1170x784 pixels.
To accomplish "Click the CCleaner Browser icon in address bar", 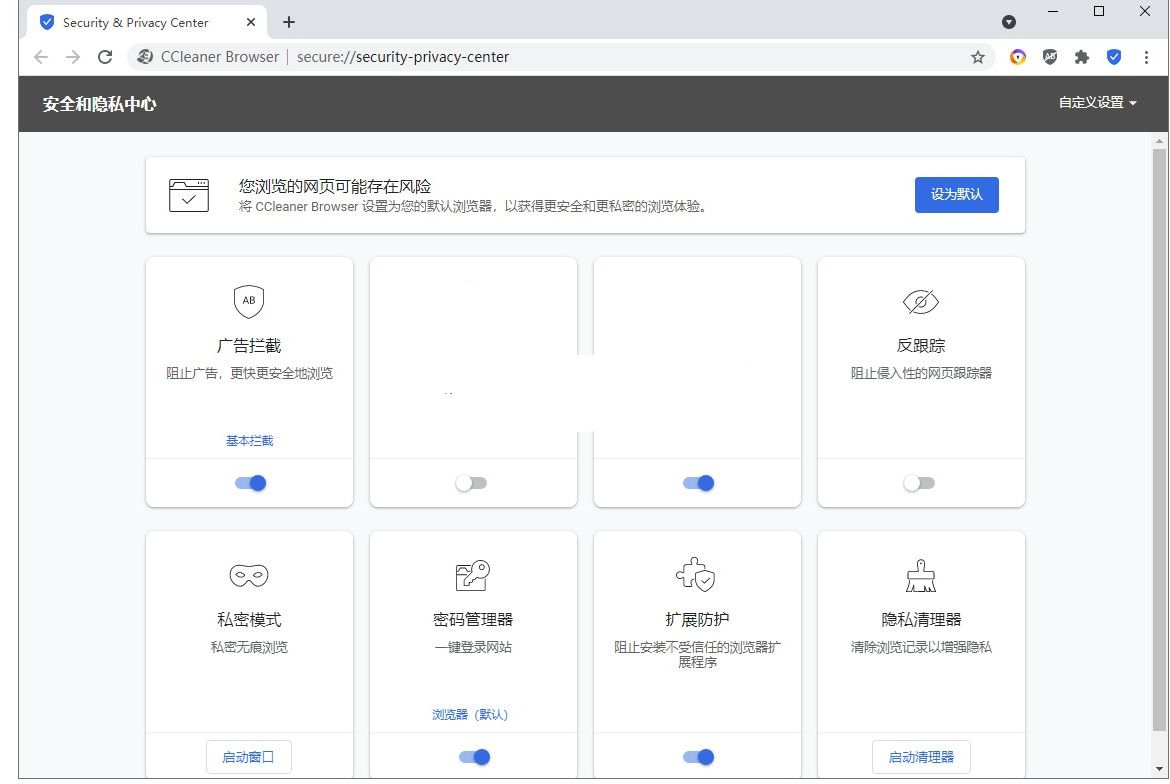I will 144,57.
